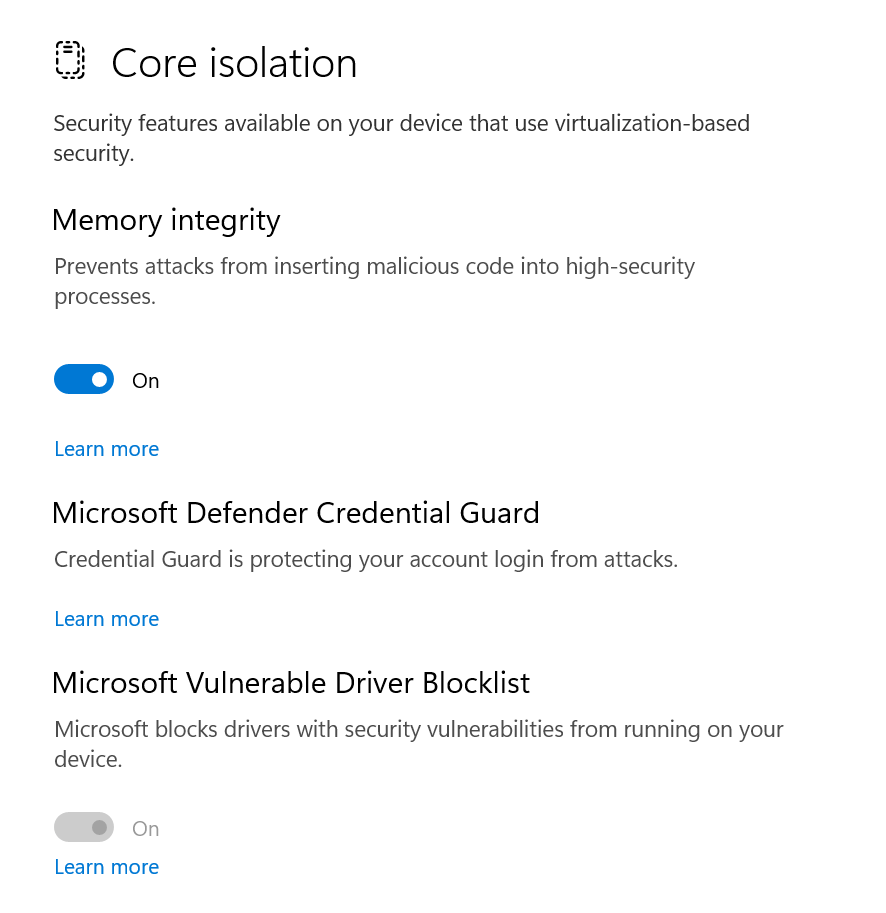Click the greyed On label beside the Blocklist toggle
Image resolution: width=886 pixels, height=913 pixels.
click(146, 829)
